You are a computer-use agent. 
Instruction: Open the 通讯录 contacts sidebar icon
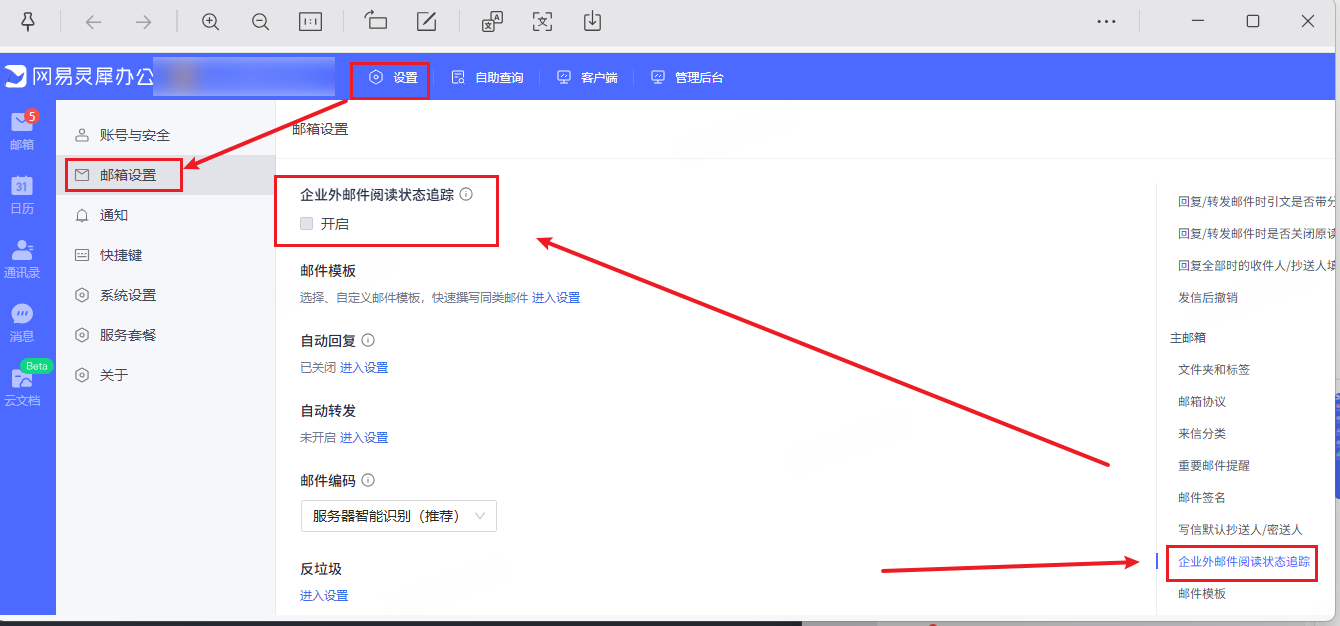point(22,259)
